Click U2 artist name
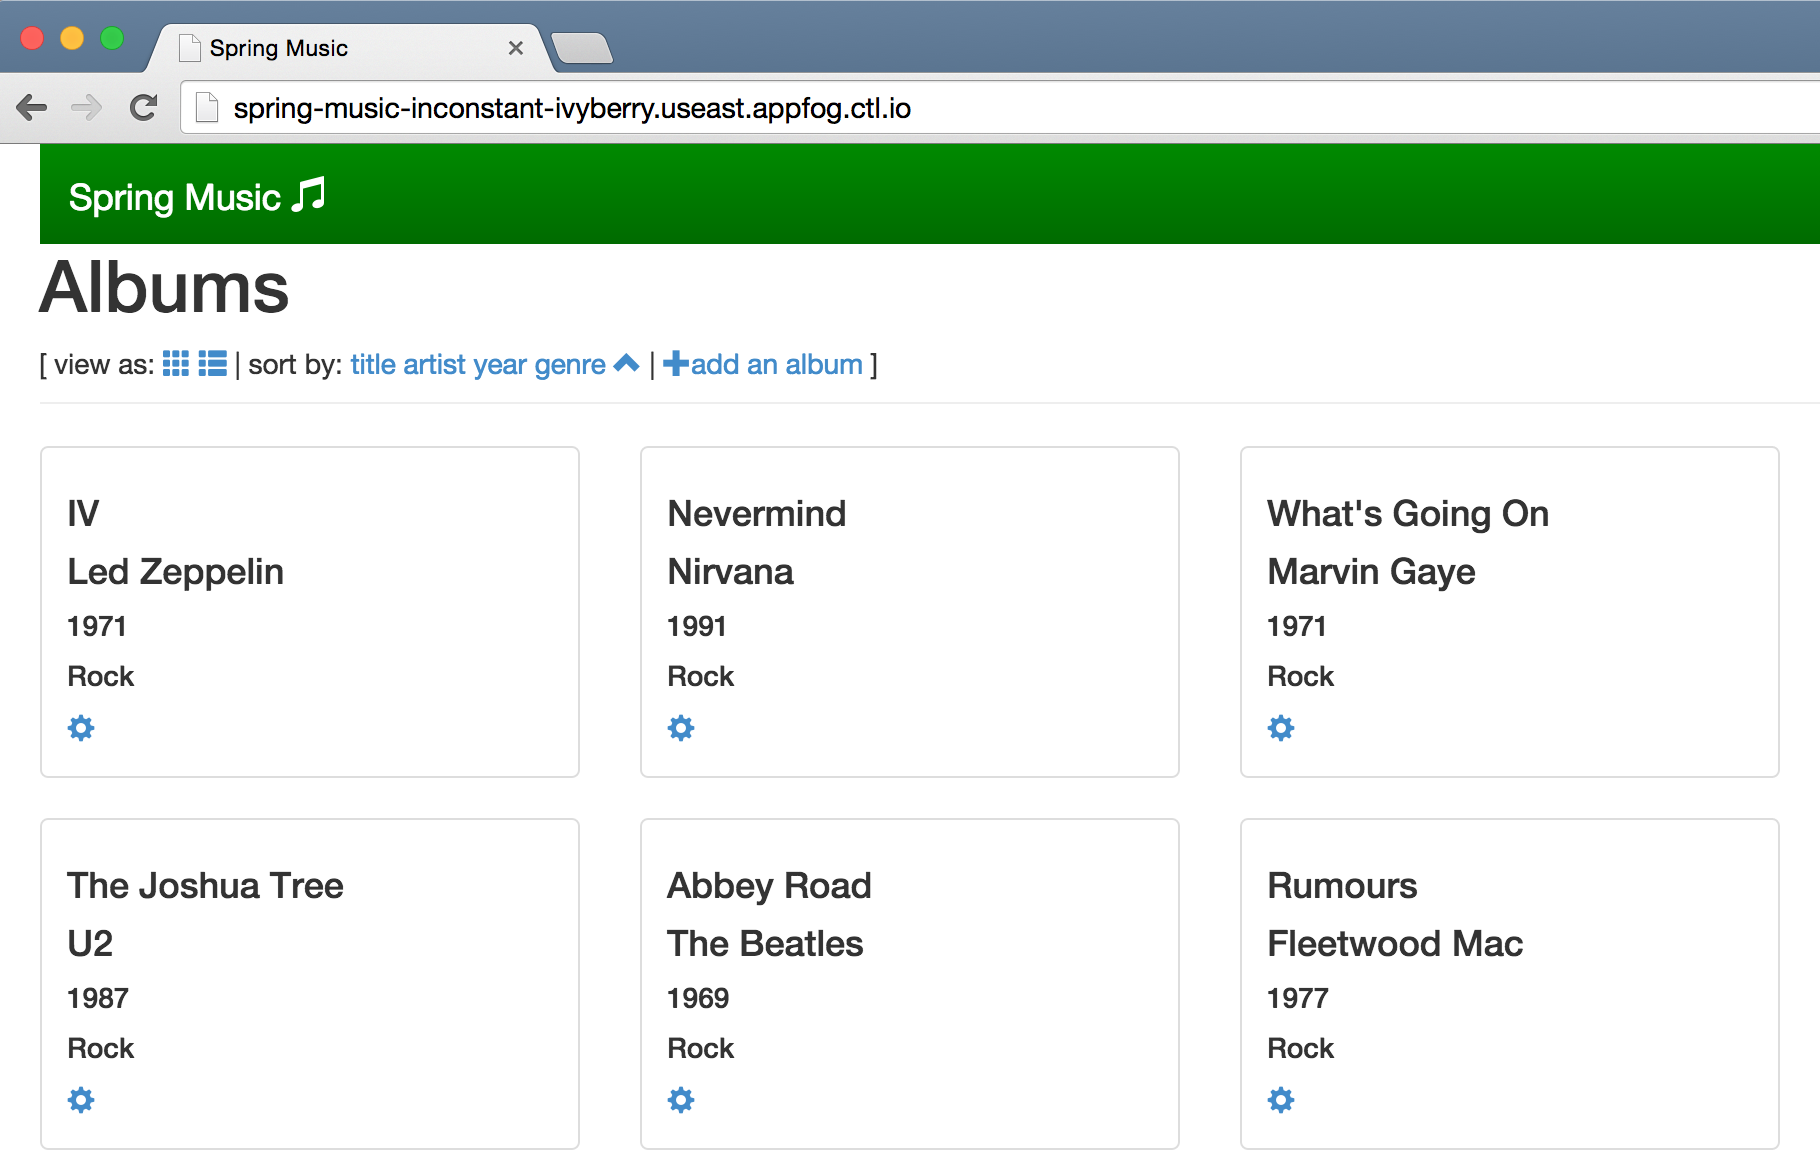1820x1160 pixels. tap(90, 944)
